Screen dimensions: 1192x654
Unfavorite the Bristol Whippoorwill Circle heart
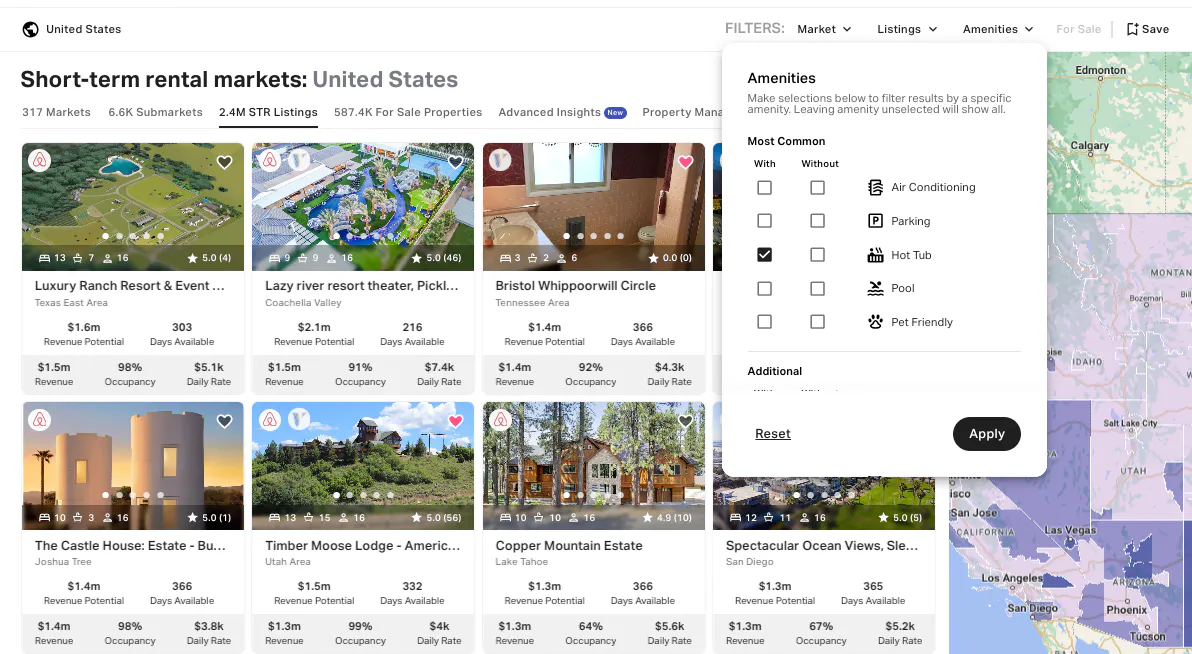[686, 162]
